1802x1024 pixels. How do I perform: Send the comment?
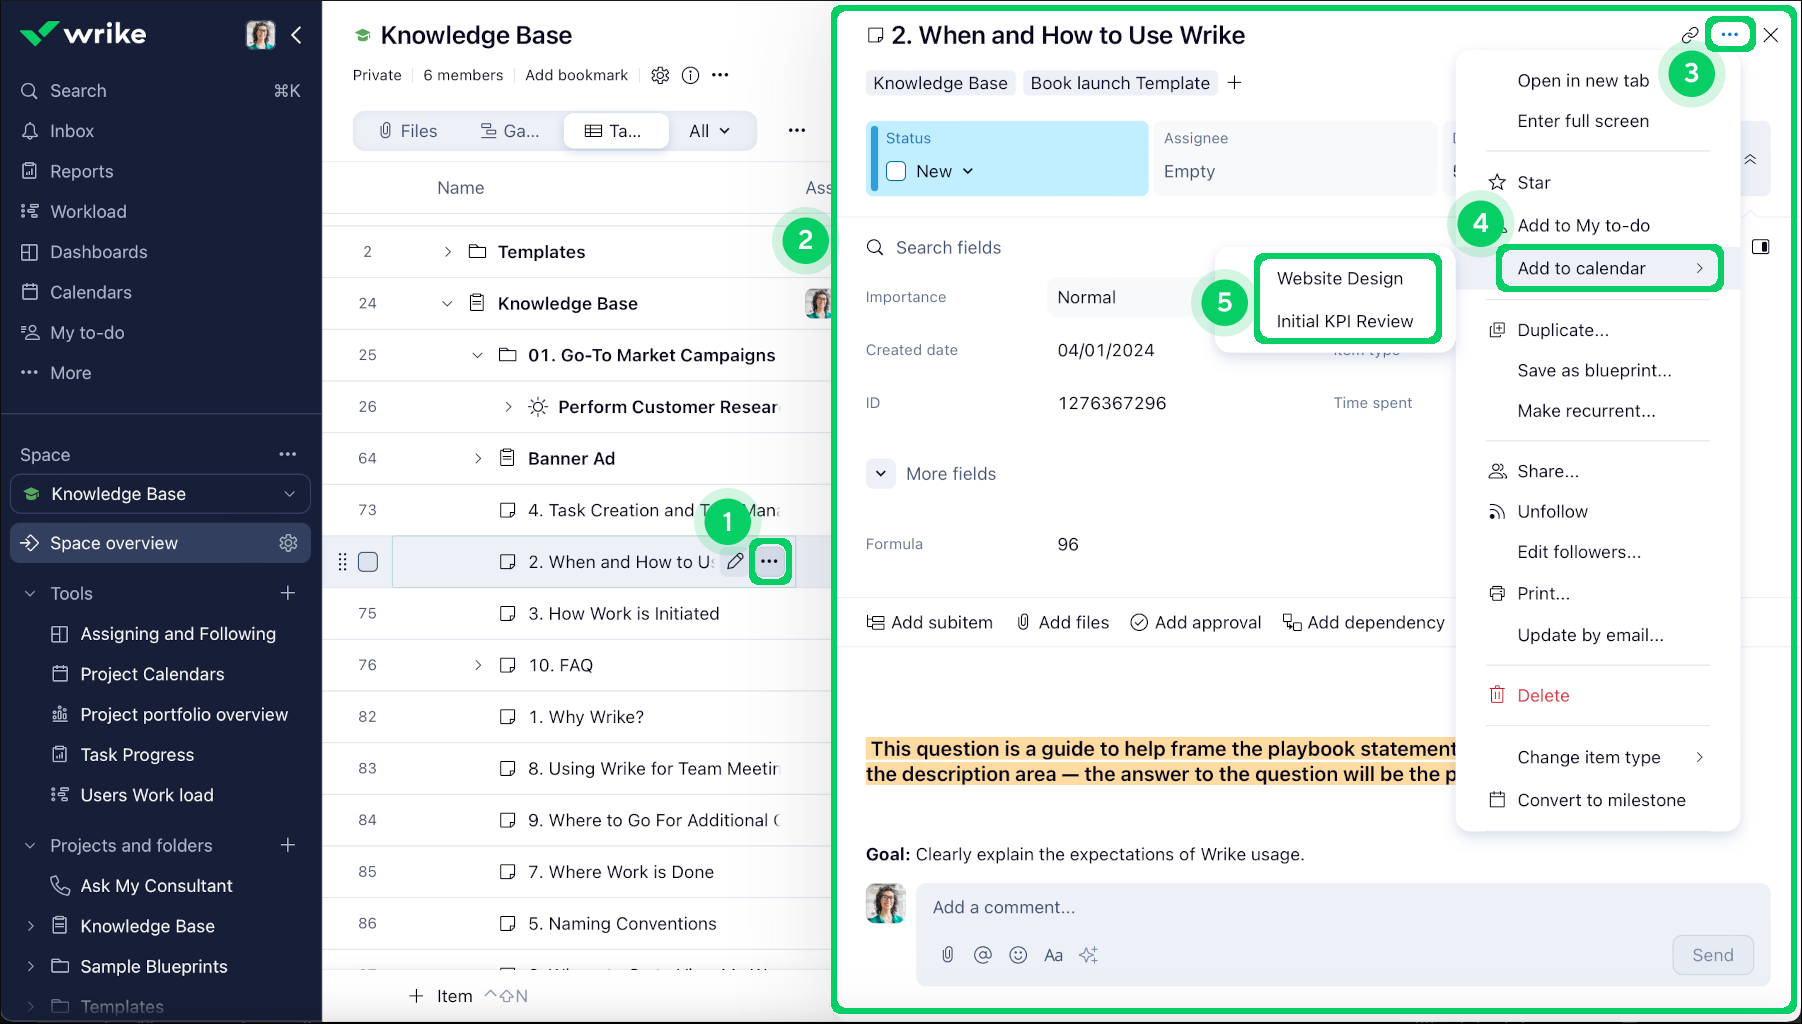1713,955
